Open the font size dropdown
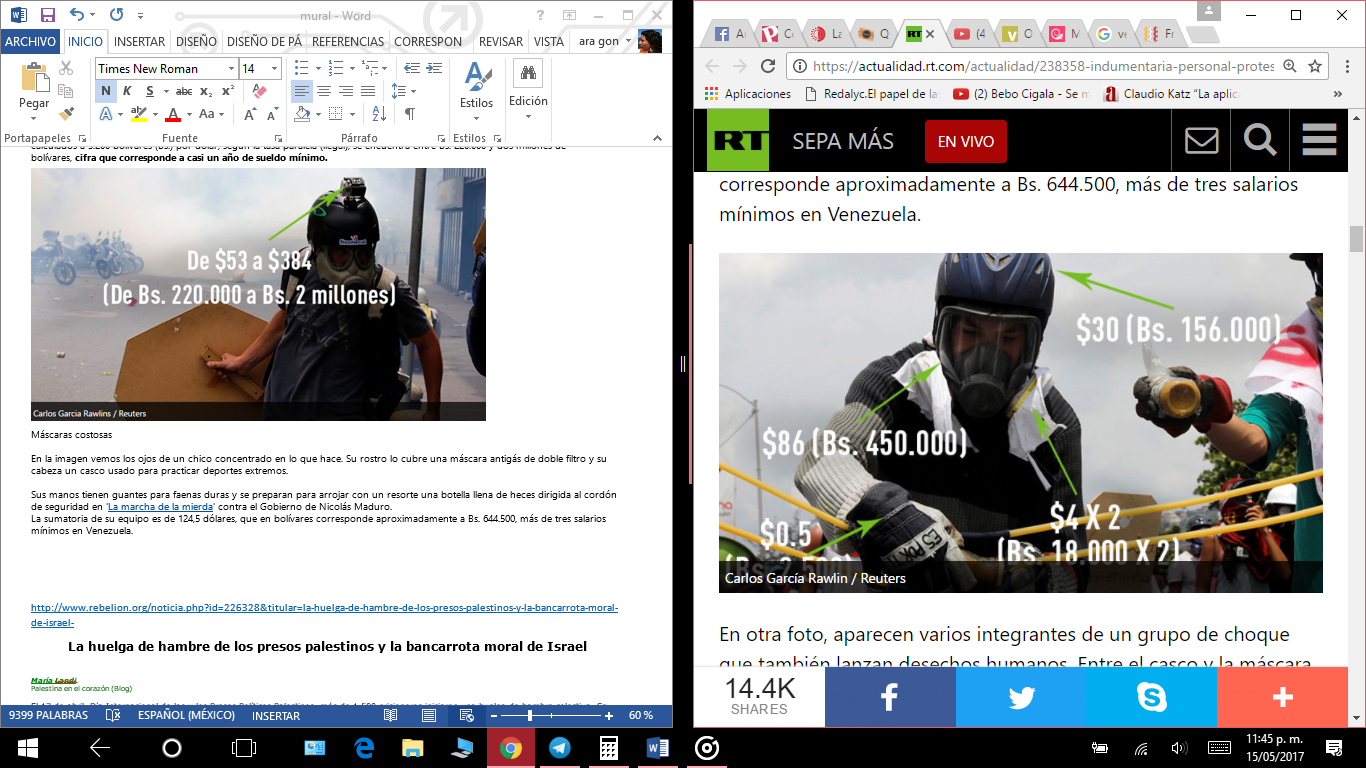Screen dimensions: 1366x768 click(275, 68)
